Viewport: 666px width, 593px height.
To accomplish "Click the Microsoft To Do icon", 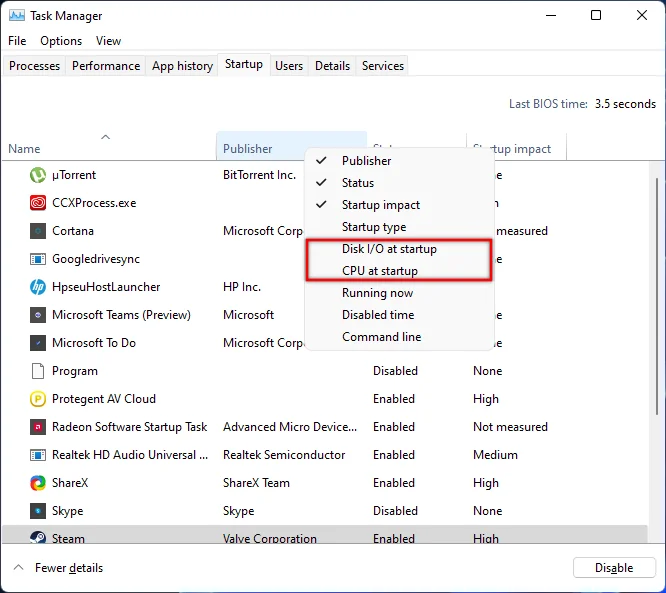I will (38, 343).
